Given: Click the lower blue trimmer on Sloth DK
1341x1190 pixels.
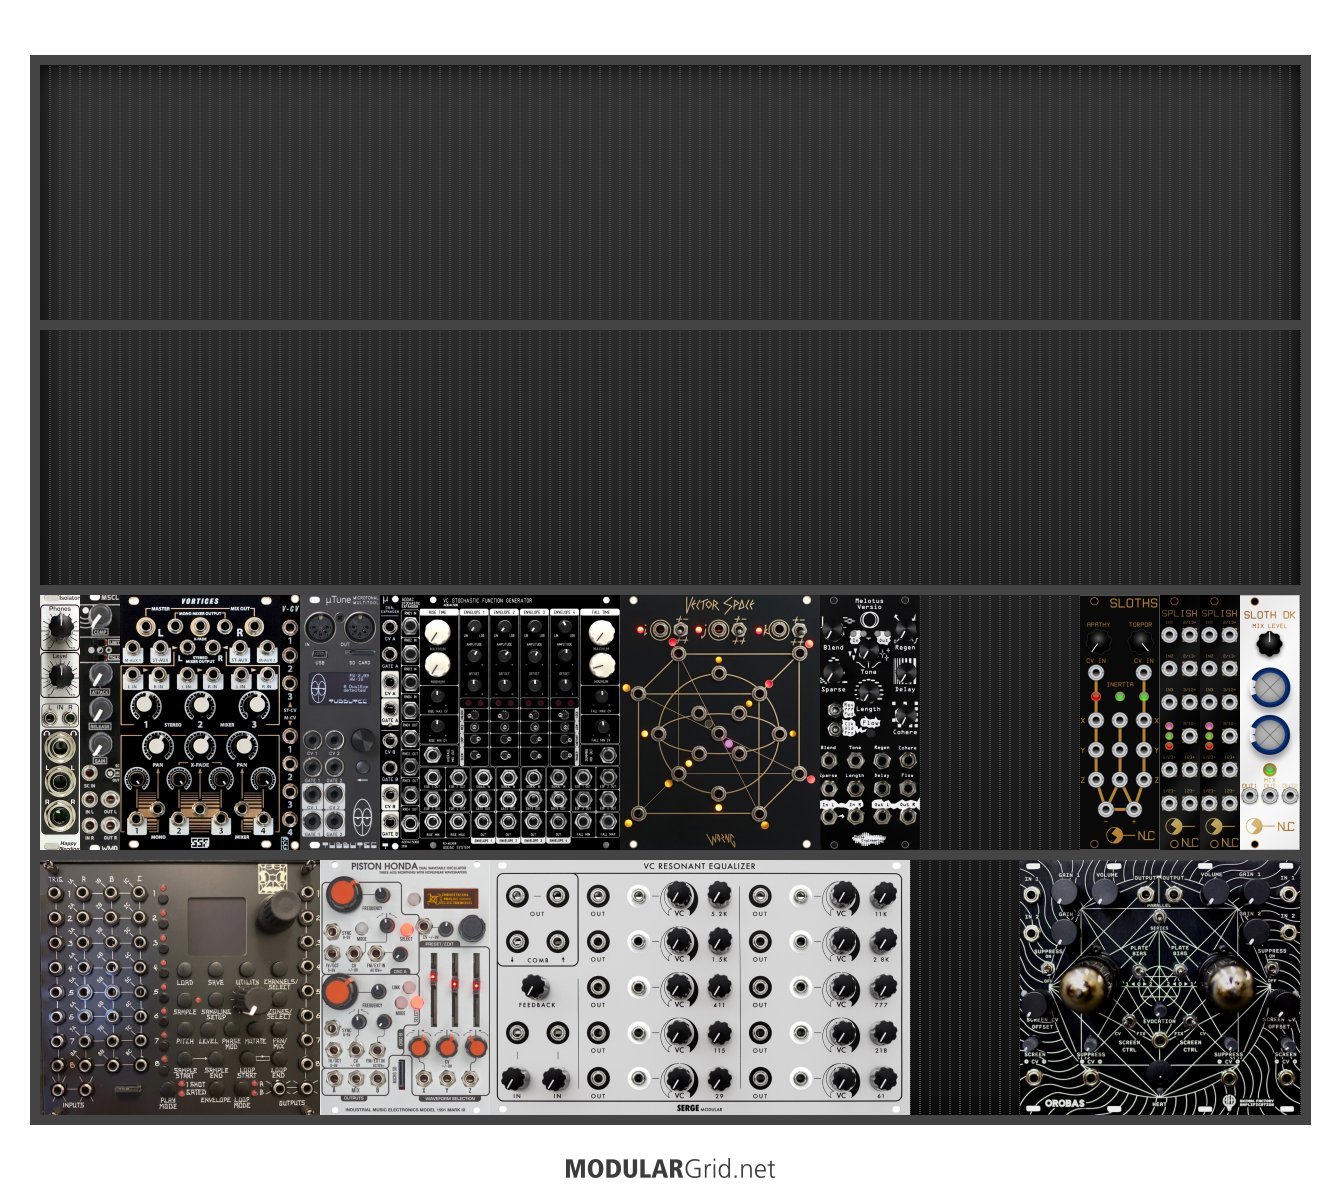Looking at the screenshot, I should click(1271, 734).
